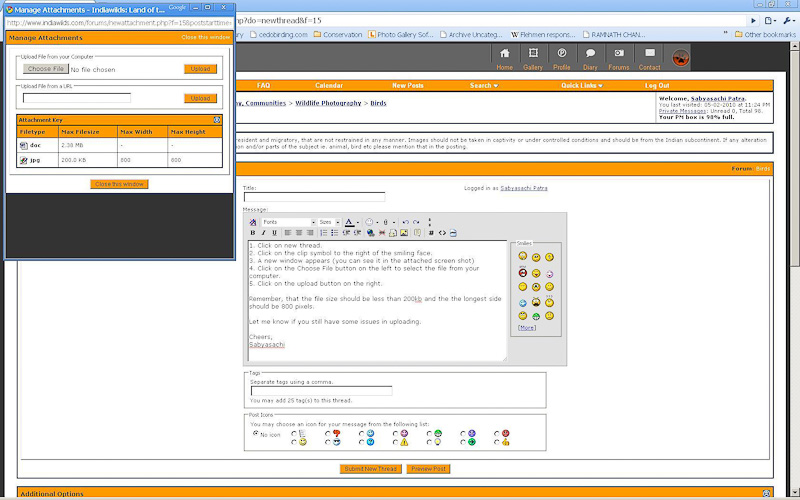
Task: Open the Diary speech-bubble icon
Action: pyautogui.click(x=590, y=58)
